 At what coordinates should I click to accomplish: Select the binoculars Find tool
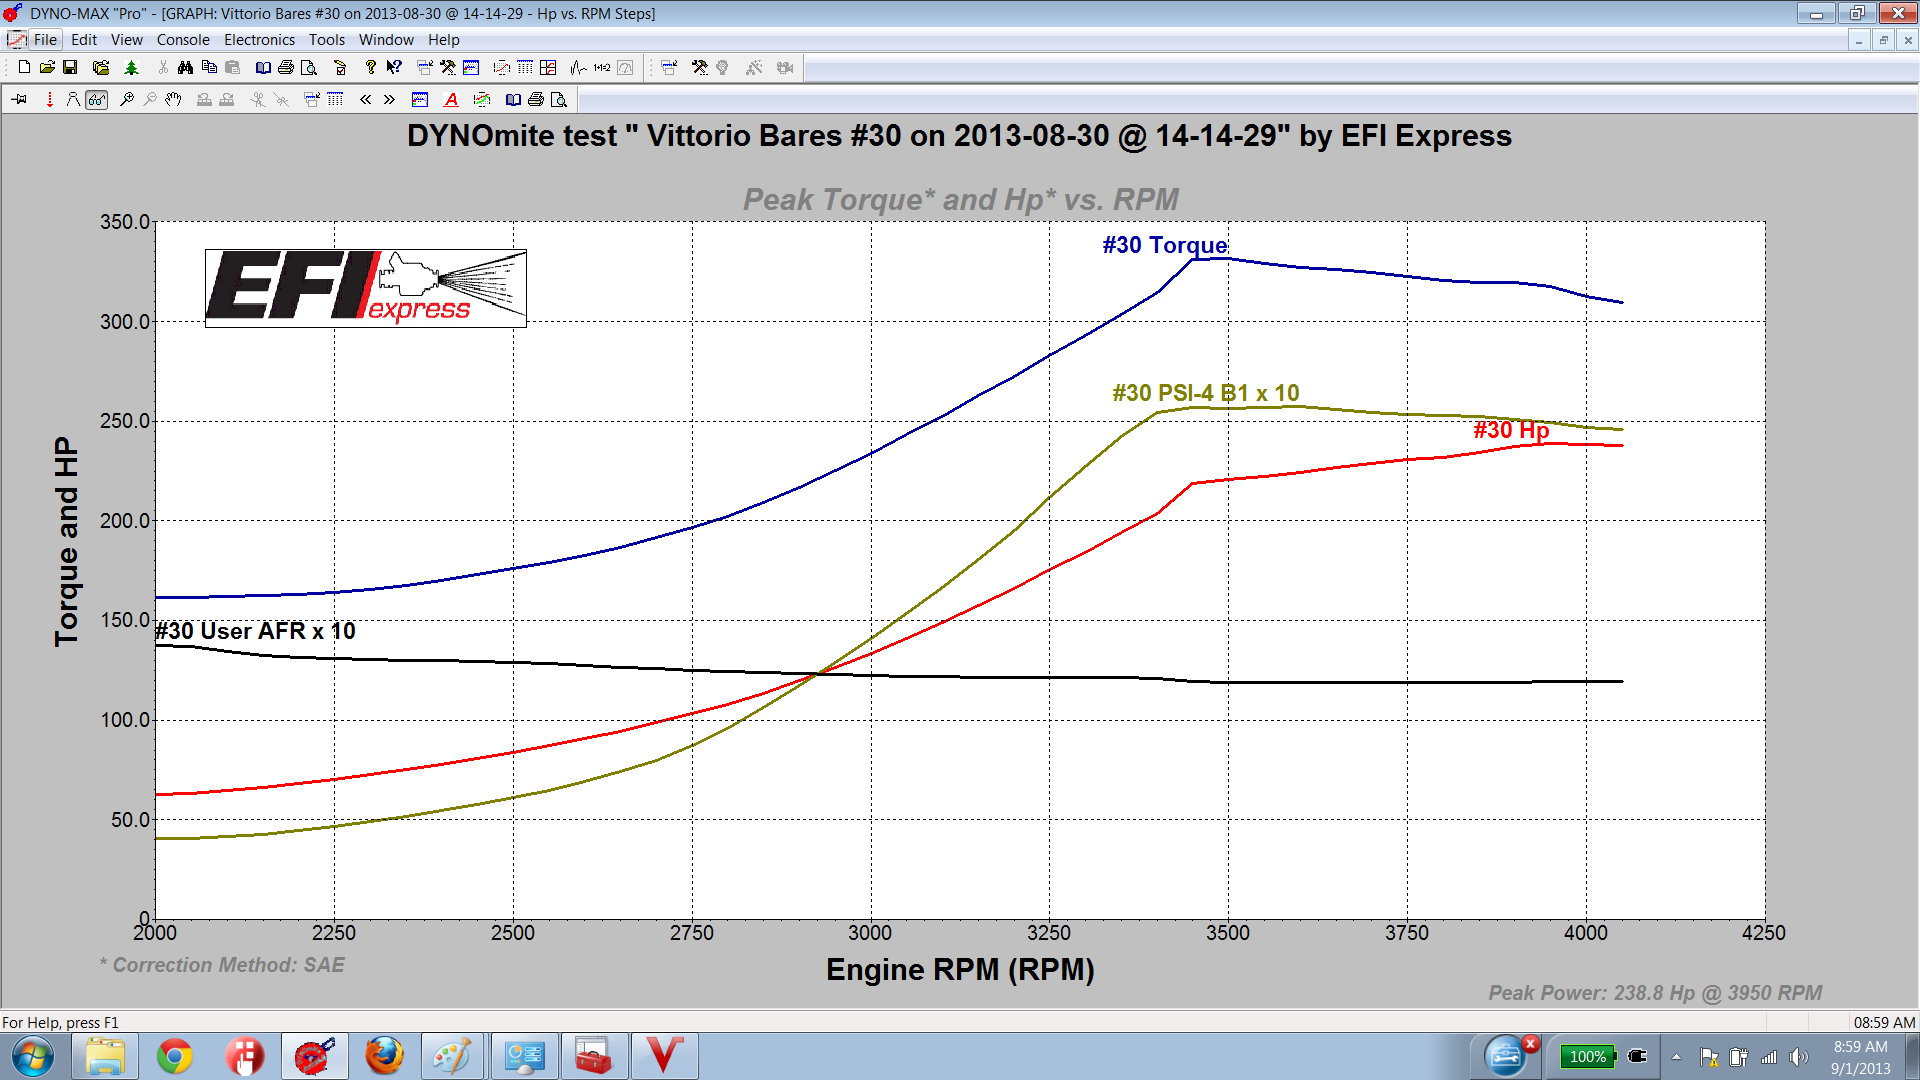(184, 68)
